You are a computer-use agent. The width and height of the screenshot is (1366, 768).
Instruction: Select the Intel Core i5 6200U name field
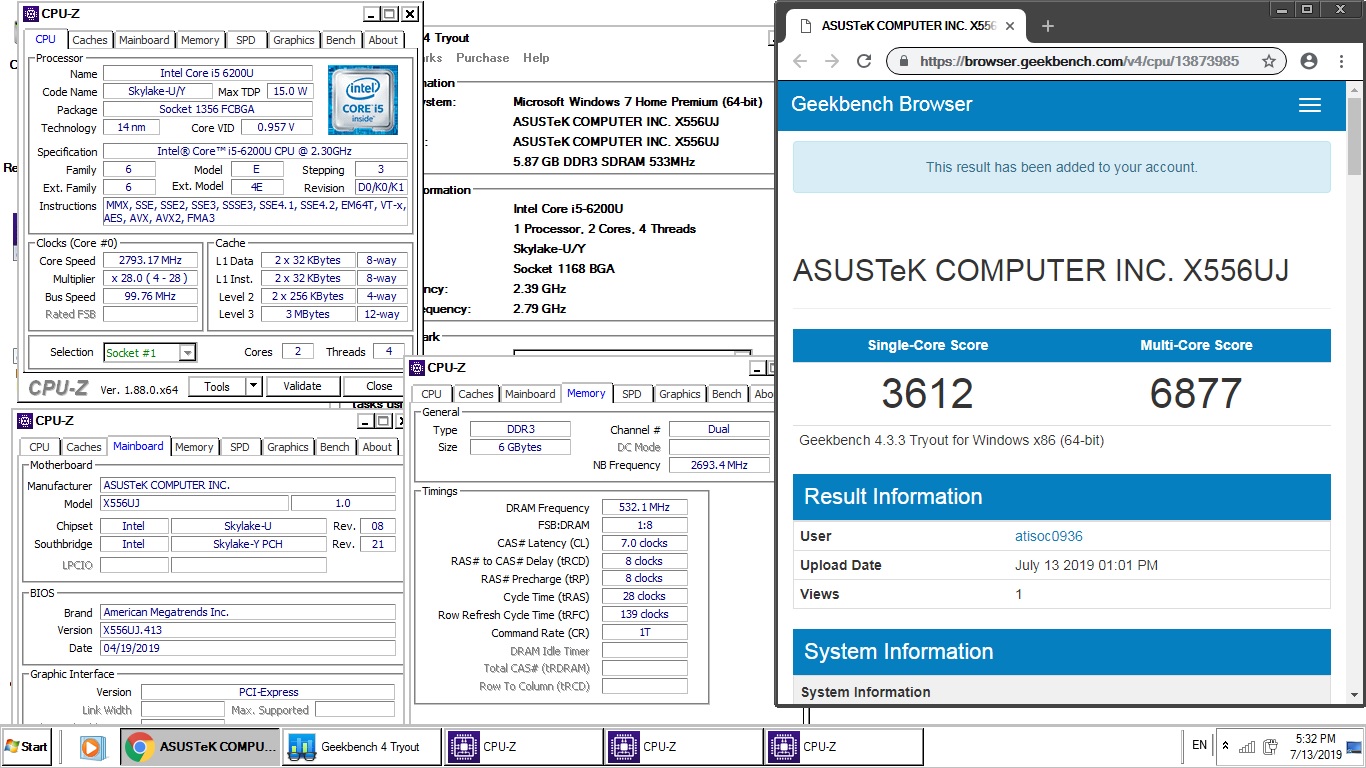208,73
